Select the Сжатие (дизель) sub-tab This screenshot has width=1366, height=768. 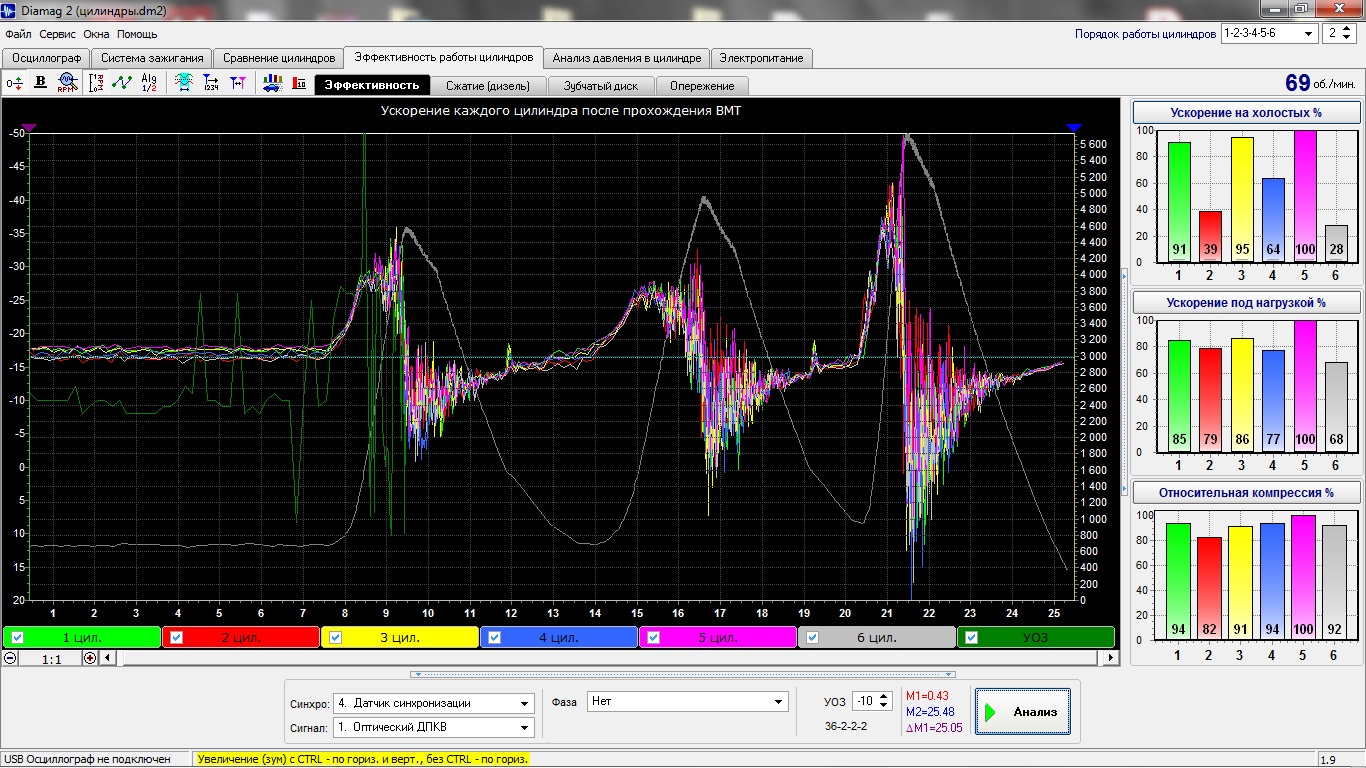point(489,86)
